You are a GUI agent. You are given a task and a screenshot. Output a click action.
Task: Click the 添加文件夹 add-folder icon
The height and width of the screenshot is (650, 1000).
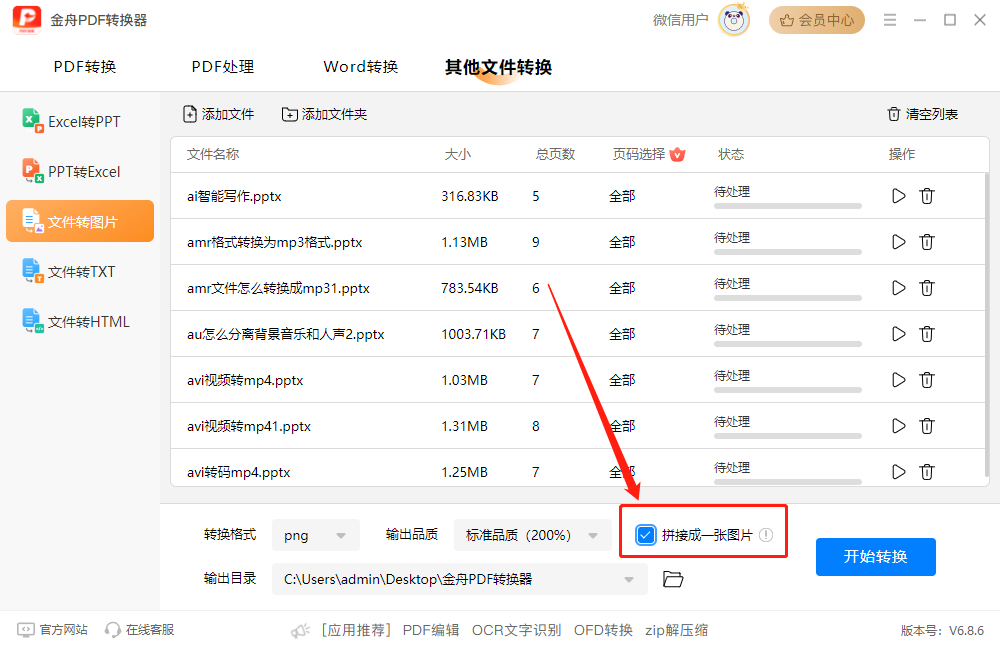(x=291, y=114)
